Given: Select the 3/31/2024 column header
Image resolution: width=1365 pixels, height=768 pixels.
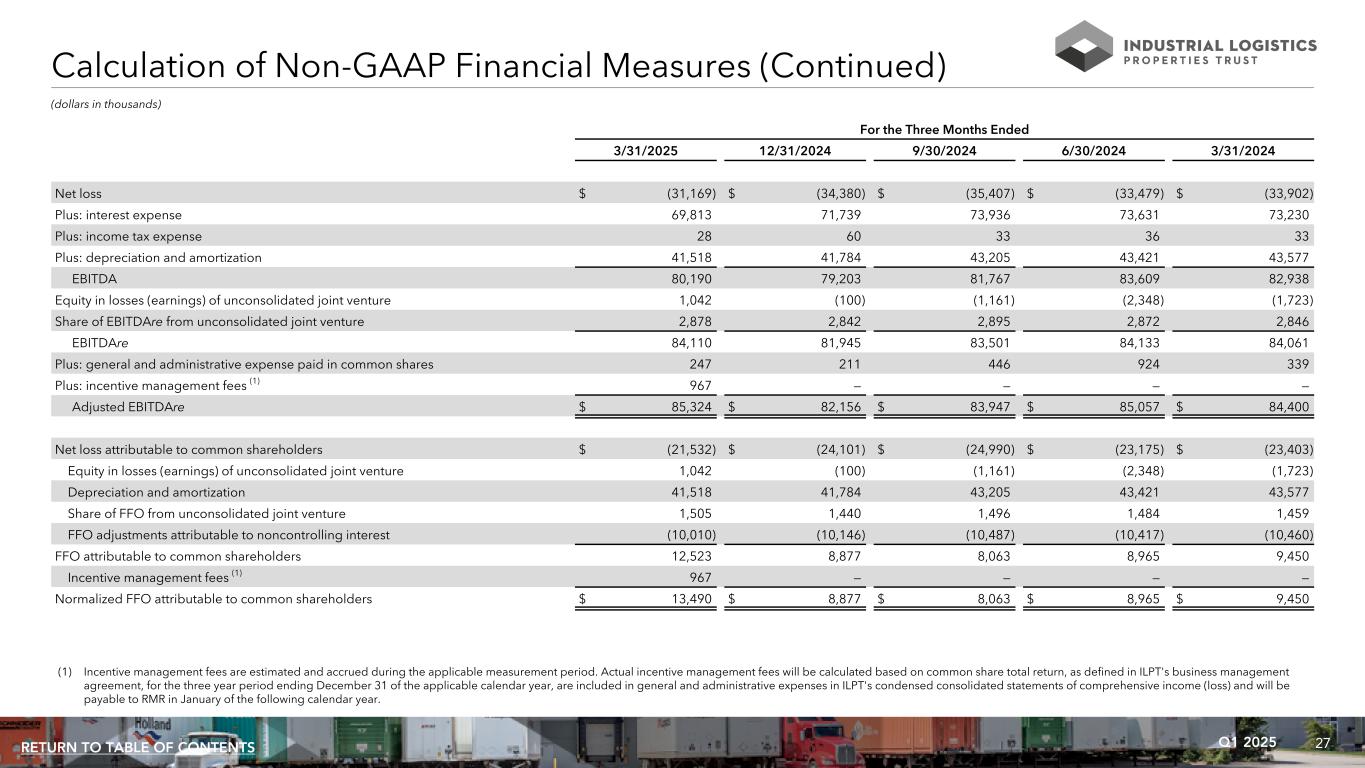Looking at the screenshot, I should coord(1242,151).
